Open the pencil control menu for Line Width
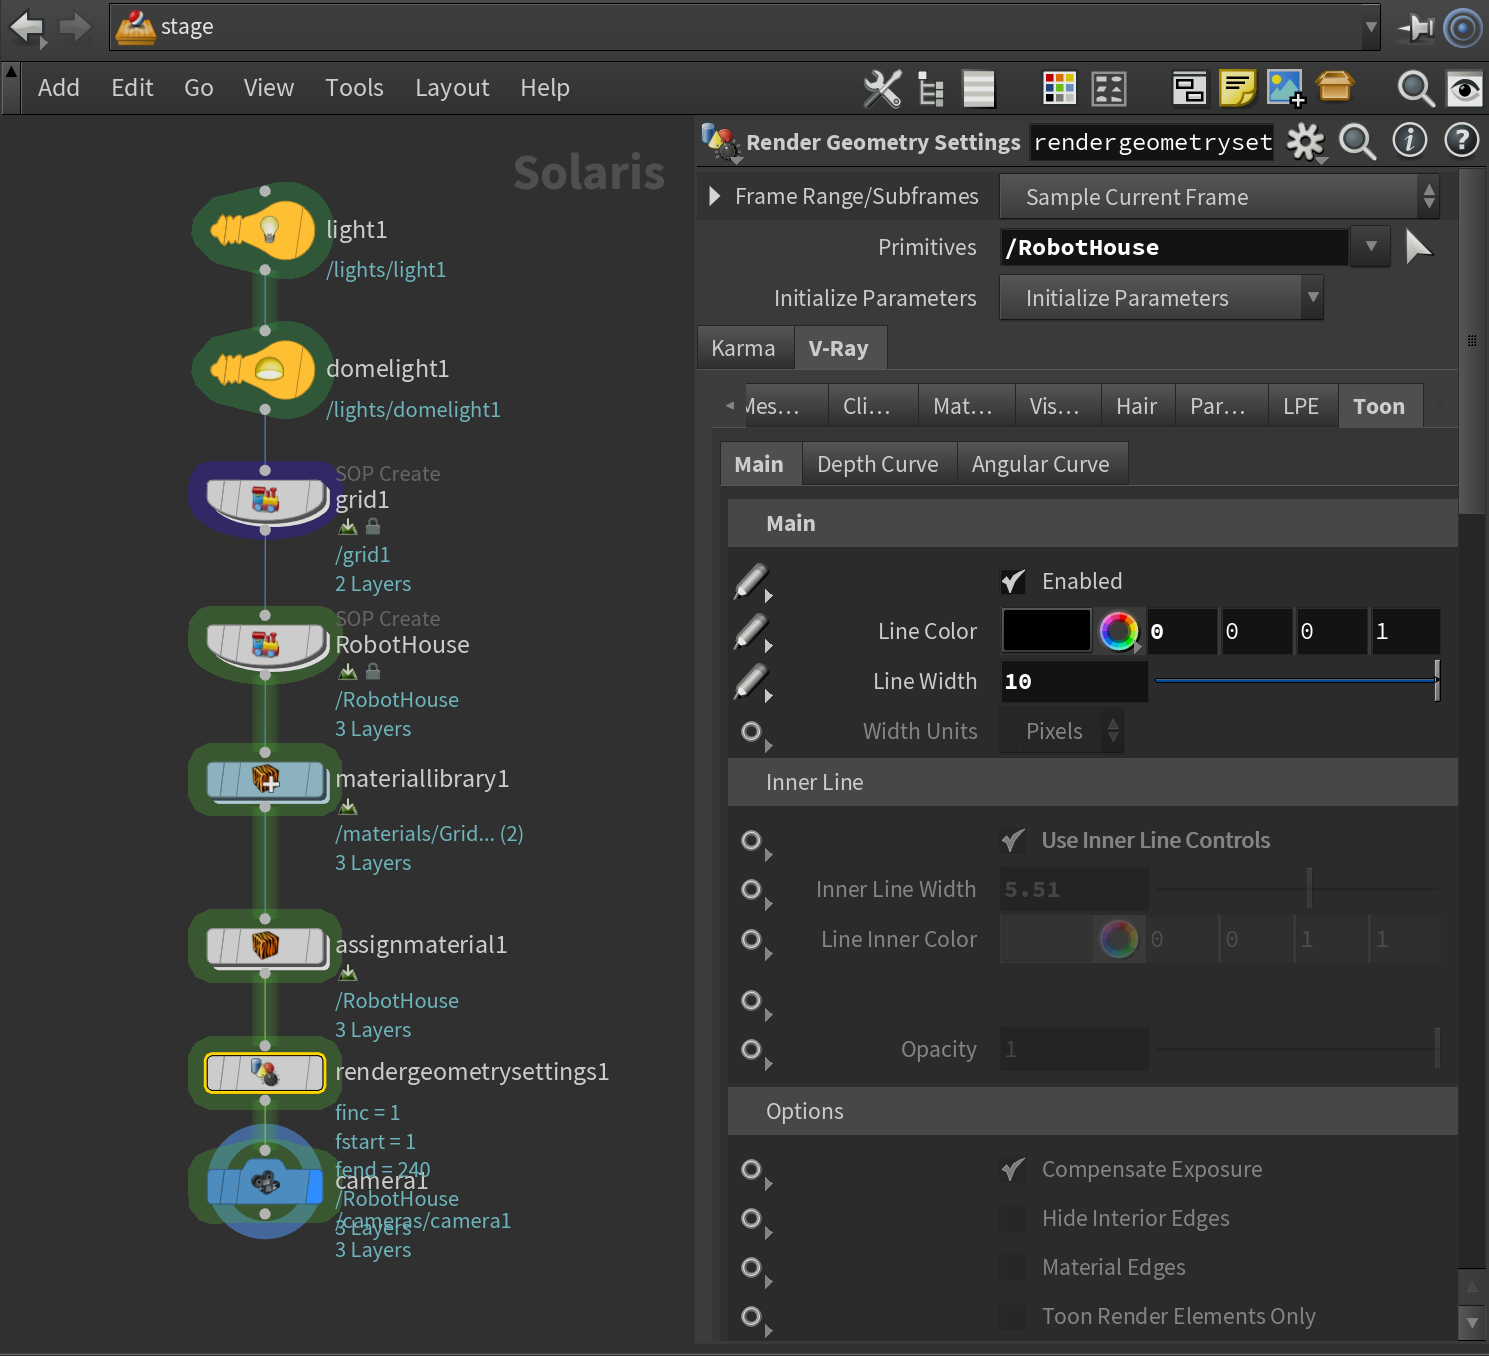This screenshot has height=1356, width=1489. 753,683
